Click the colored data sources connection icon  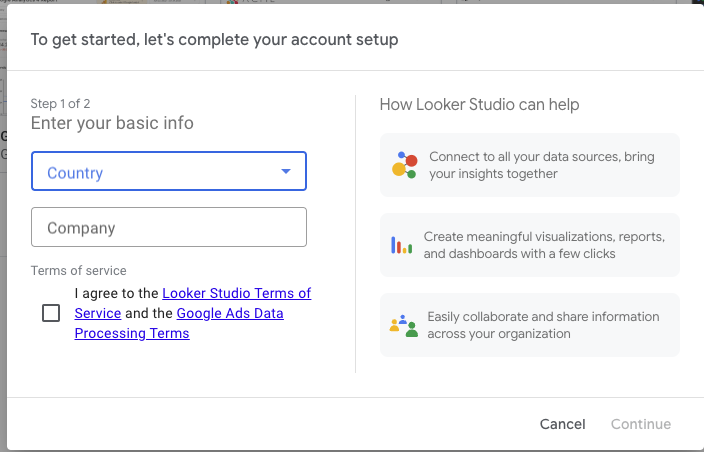click(x=405, y=165)
